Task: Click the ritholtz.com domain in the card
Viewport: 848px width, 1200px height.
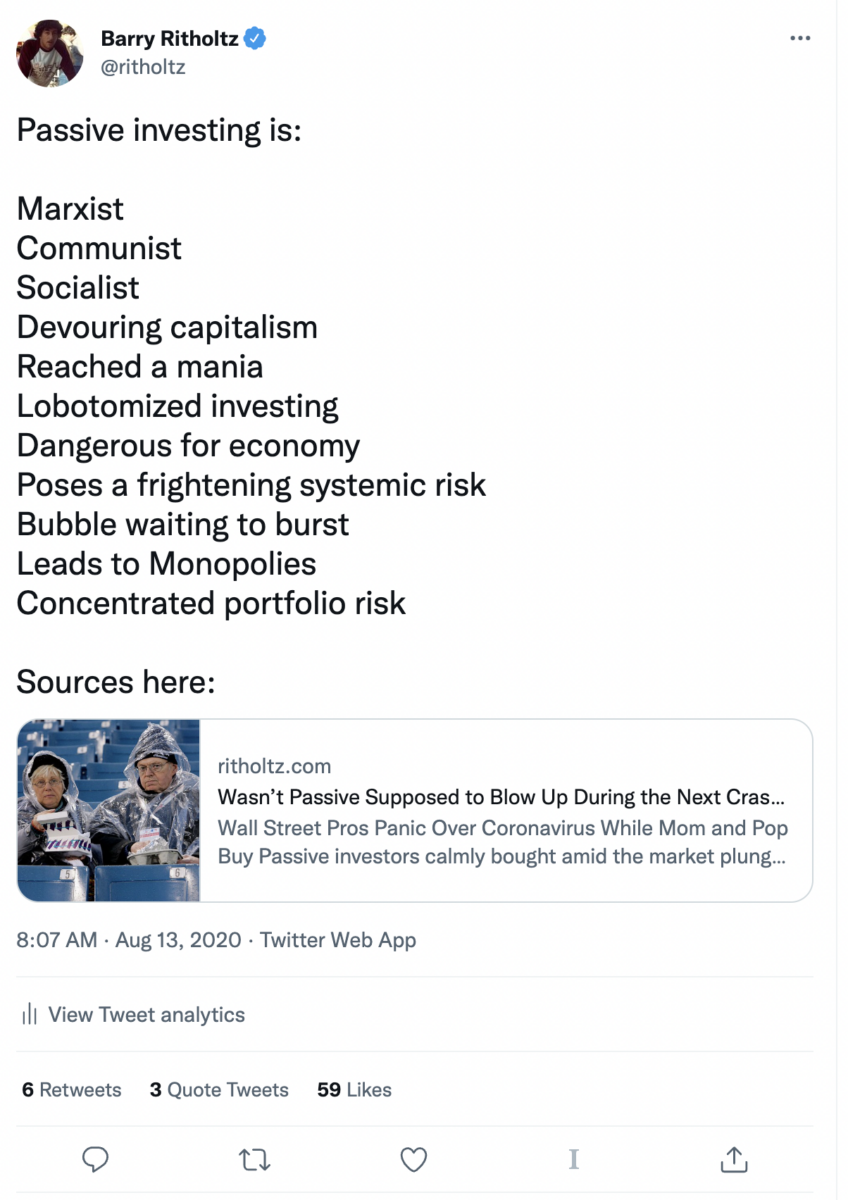Action: [x=274, y=766]
